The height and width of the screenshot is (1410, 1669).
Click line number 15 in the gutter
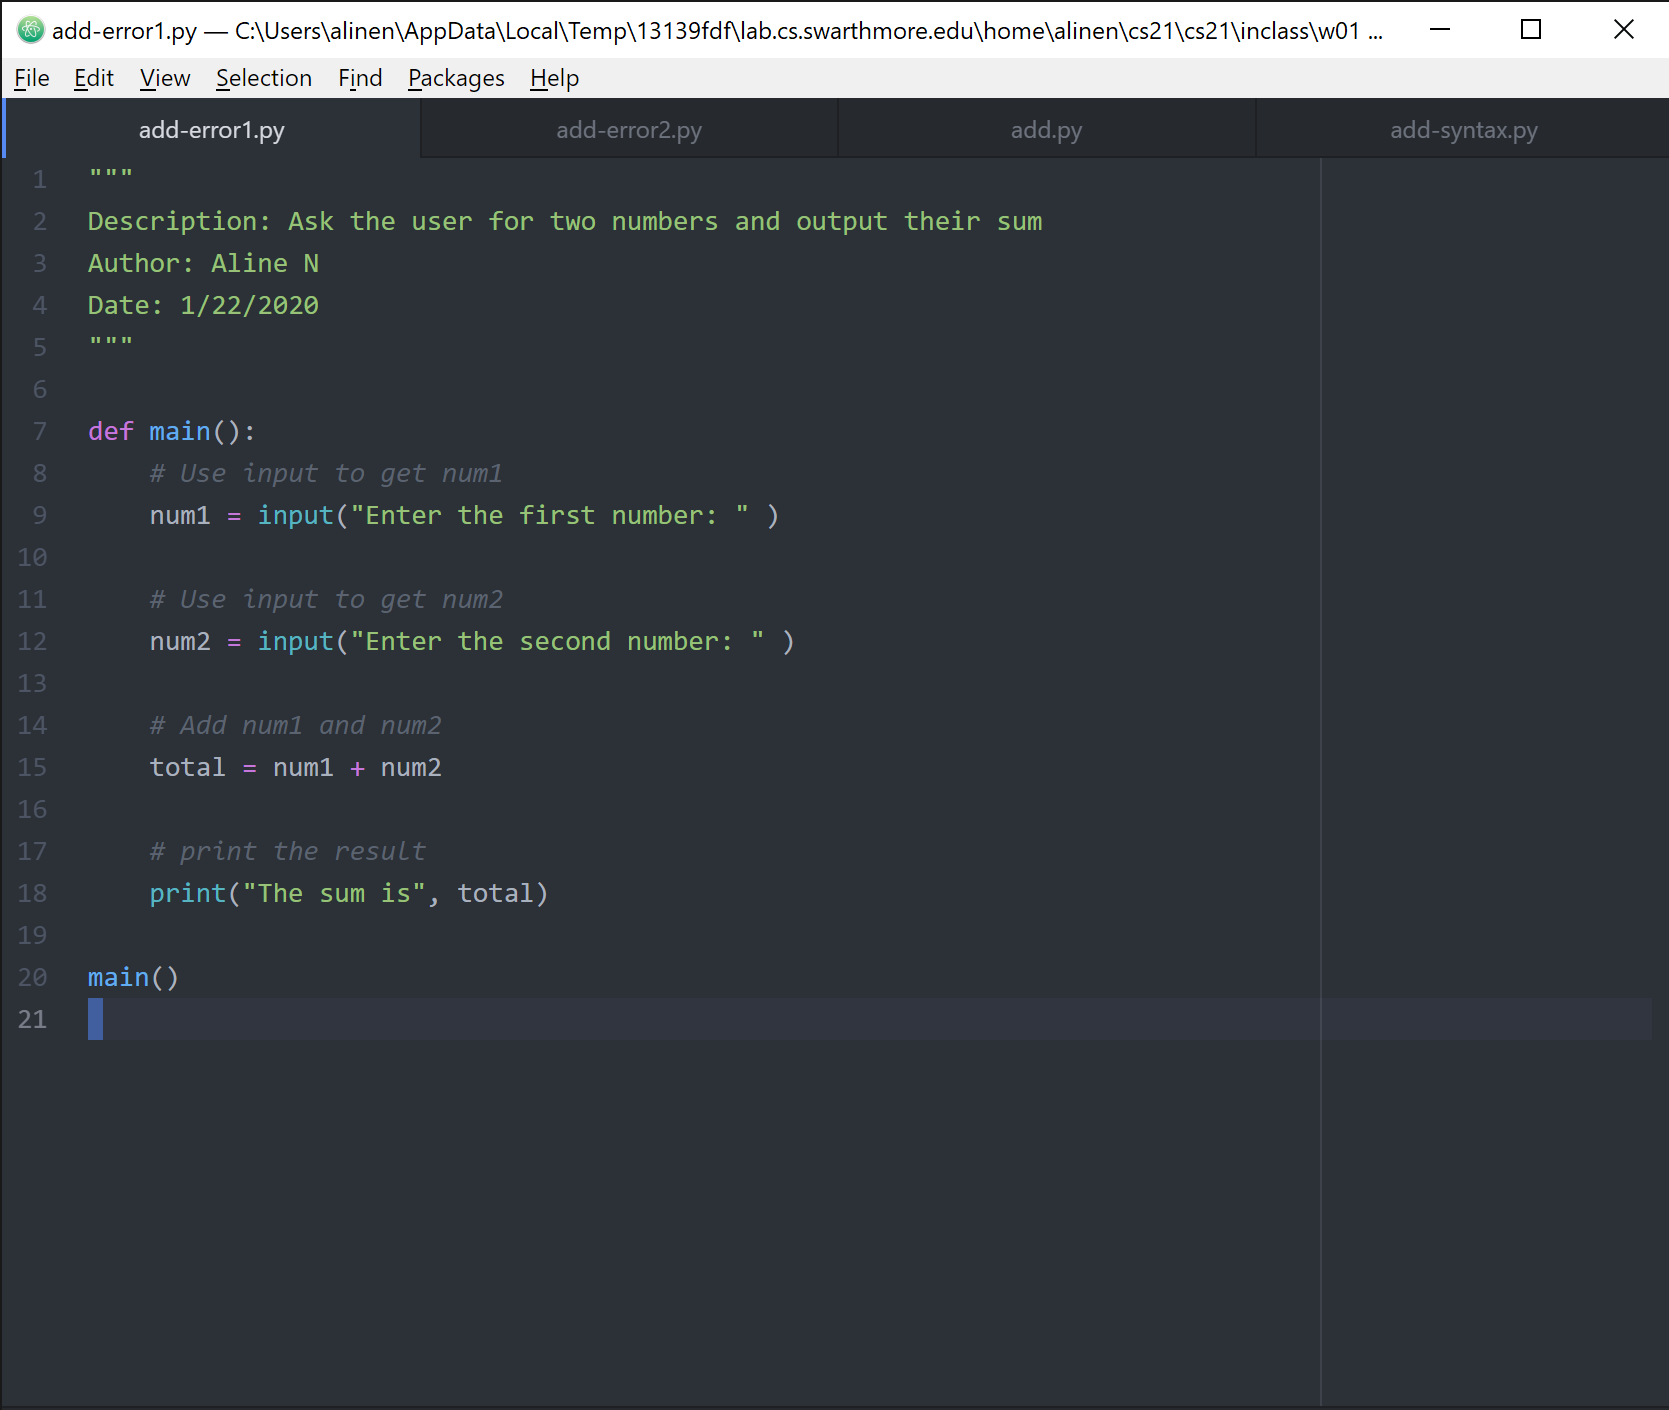click(32, 767)
